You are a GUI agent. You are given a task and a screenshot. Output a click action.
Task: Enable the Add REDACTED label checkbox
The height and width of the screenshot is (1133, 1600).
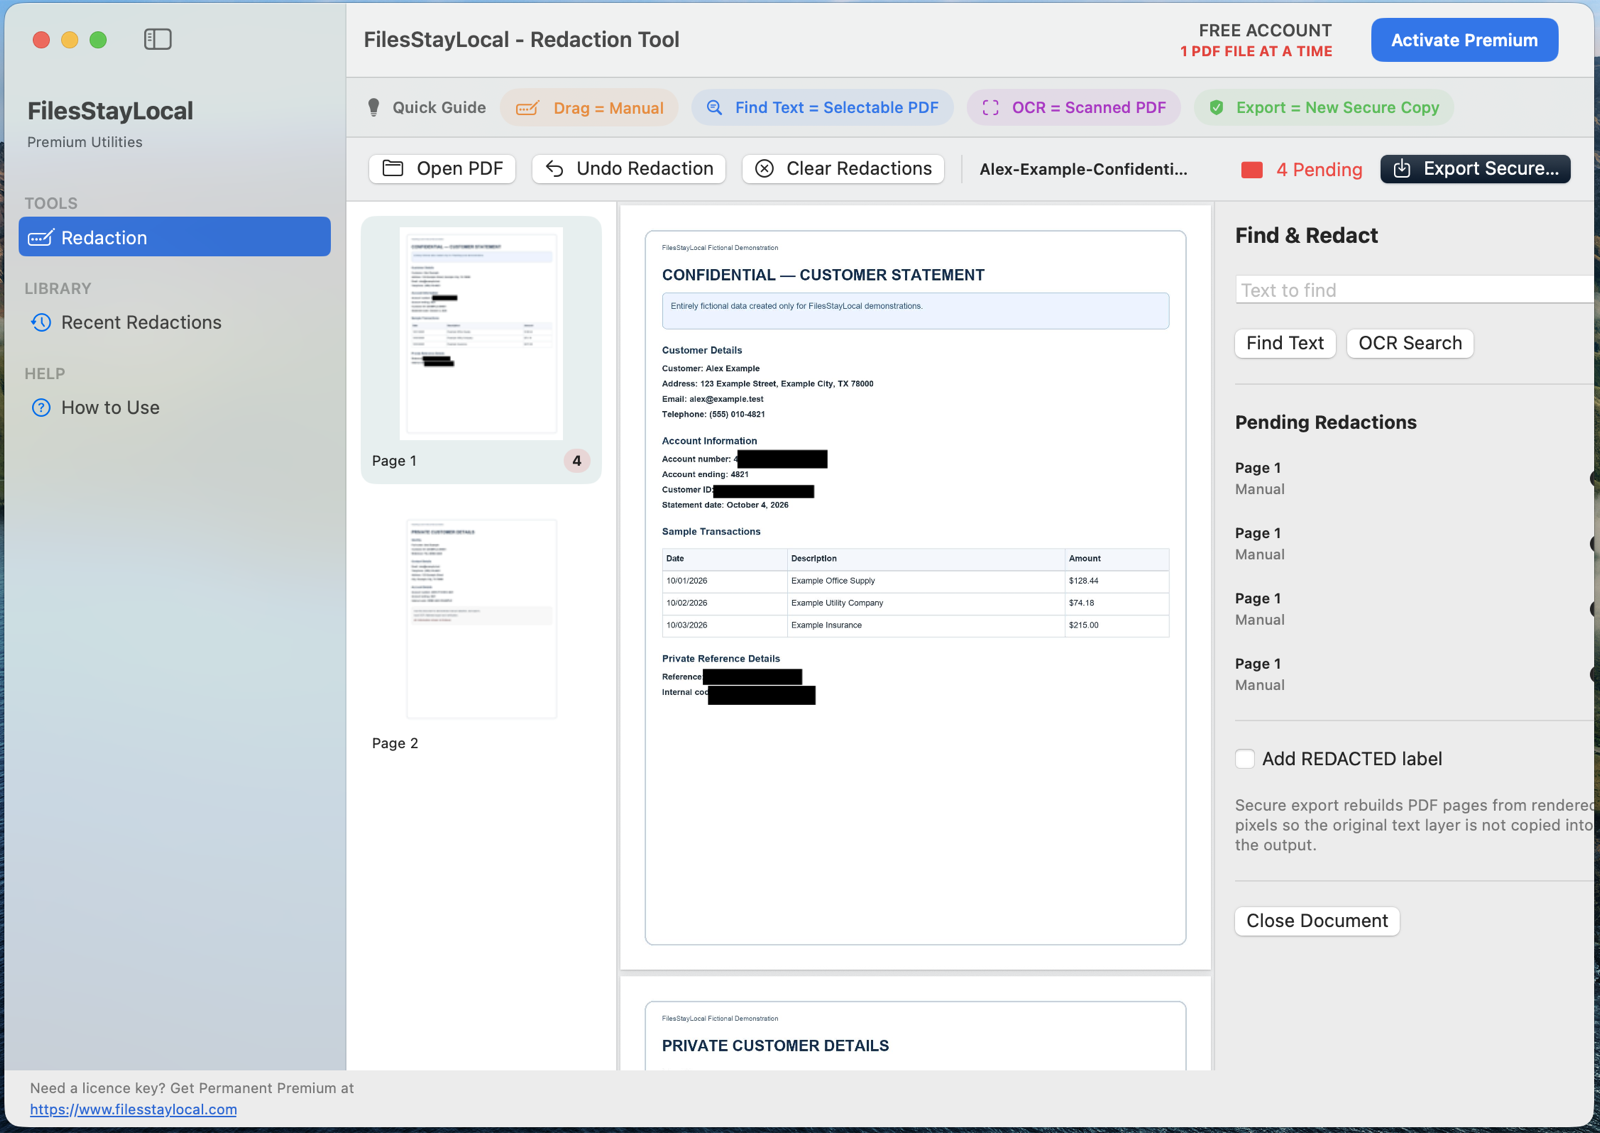tap(1245, 759)
